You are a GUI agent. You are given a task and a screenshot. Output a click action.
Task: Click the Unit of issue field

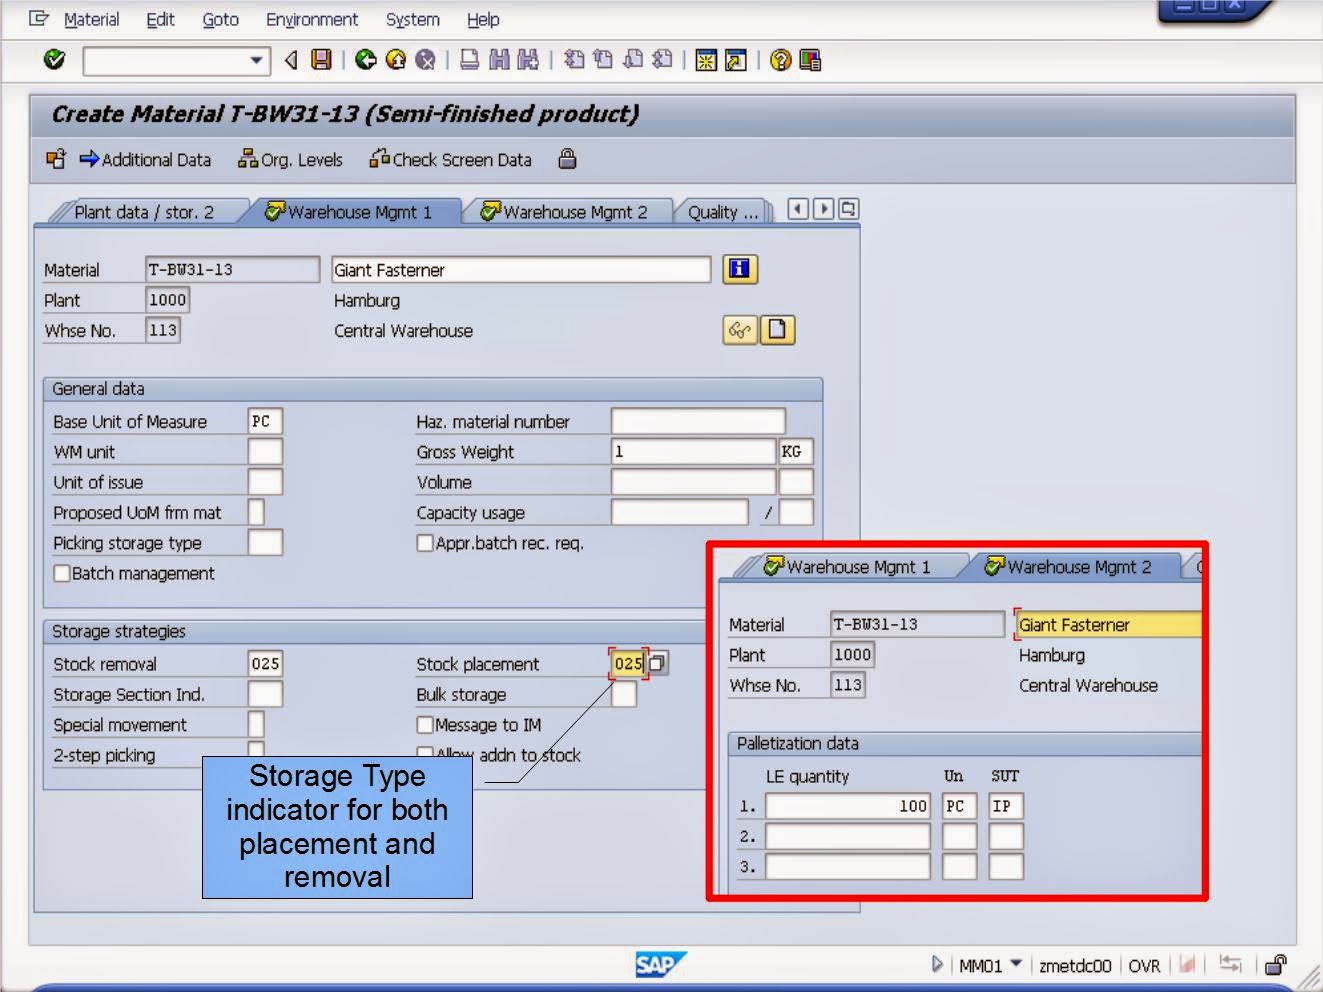[265, 482]
